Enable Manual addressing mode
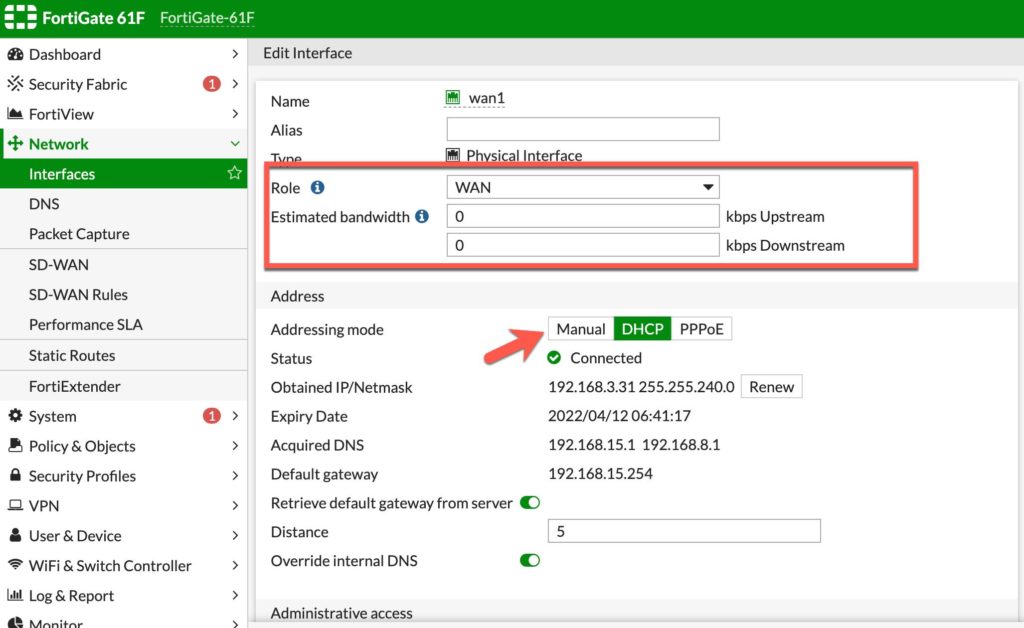Viewport: 1024px width, 628px height. click(579, 328)
